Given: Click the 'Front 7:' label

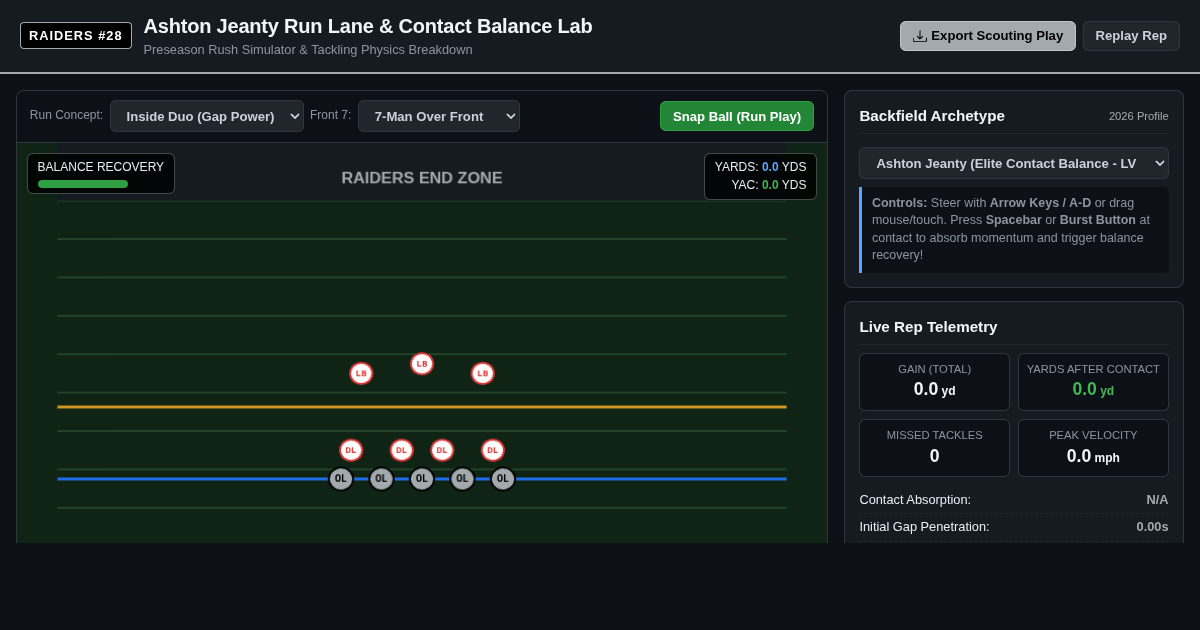Looking at the screenshot, I should (x=331, y=115).
